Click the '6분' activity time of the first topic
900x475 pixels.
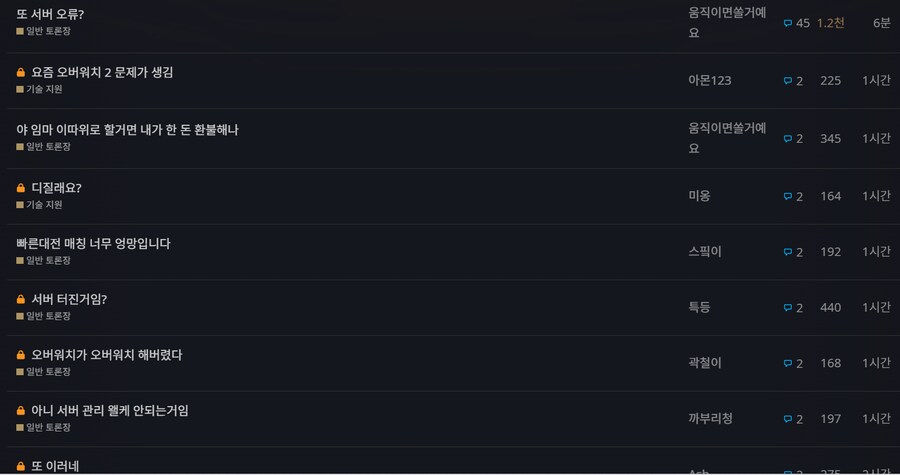pyautogui.click(x=881, y=23)
